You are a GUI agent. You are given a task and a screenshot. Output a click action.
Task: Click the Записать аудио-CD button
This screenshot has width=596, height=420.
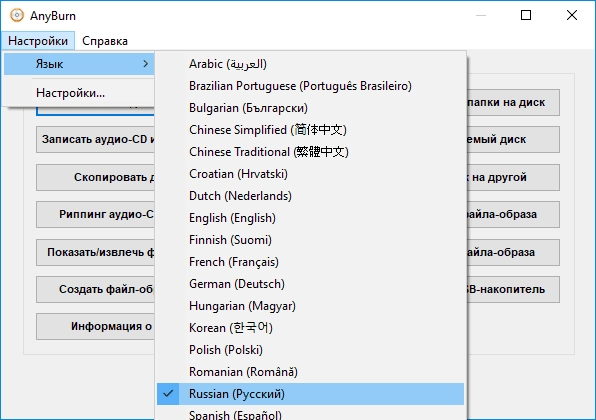(x=95, y=139)
